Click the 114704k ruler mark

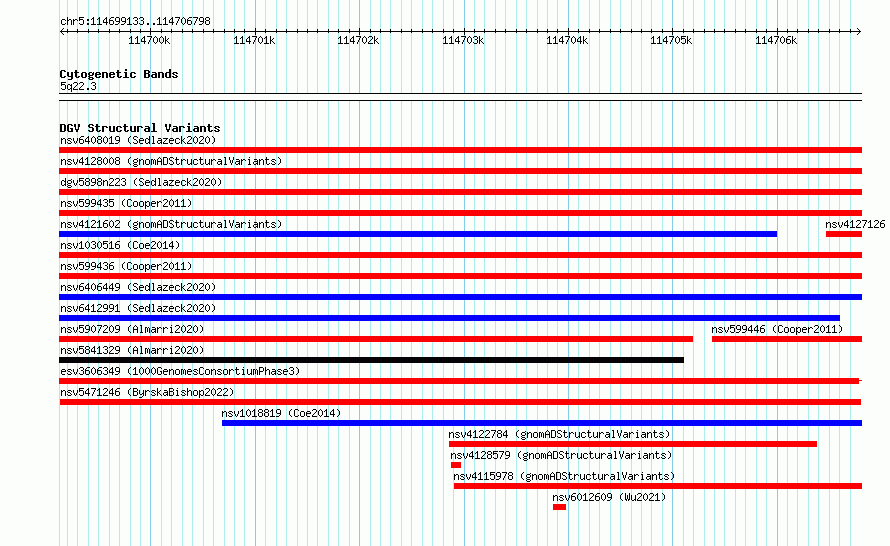(566, 40)
